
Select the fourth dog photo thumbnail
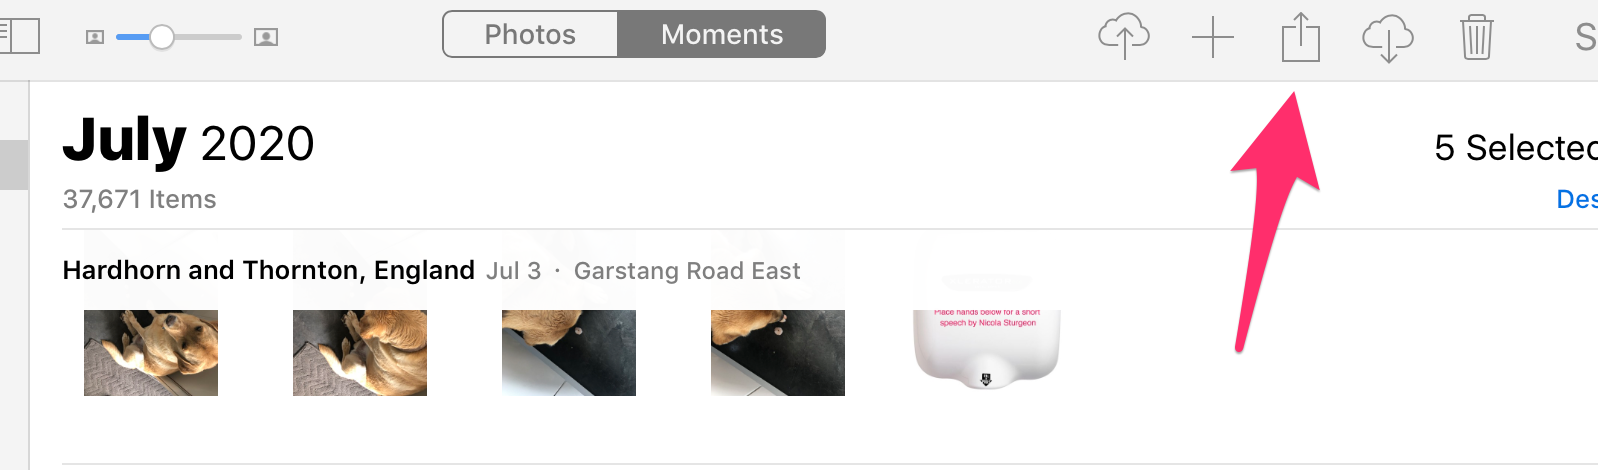[778, 353]
